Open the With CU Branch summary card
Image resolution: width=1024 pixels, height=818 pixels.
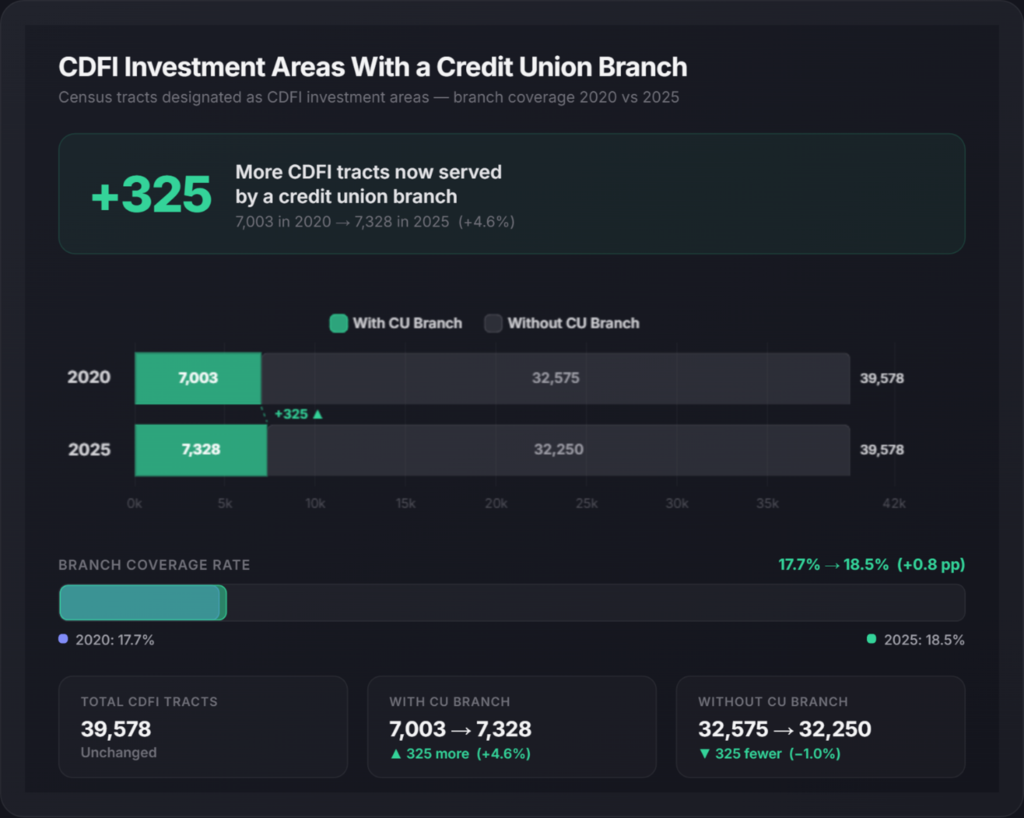(511, 727)
